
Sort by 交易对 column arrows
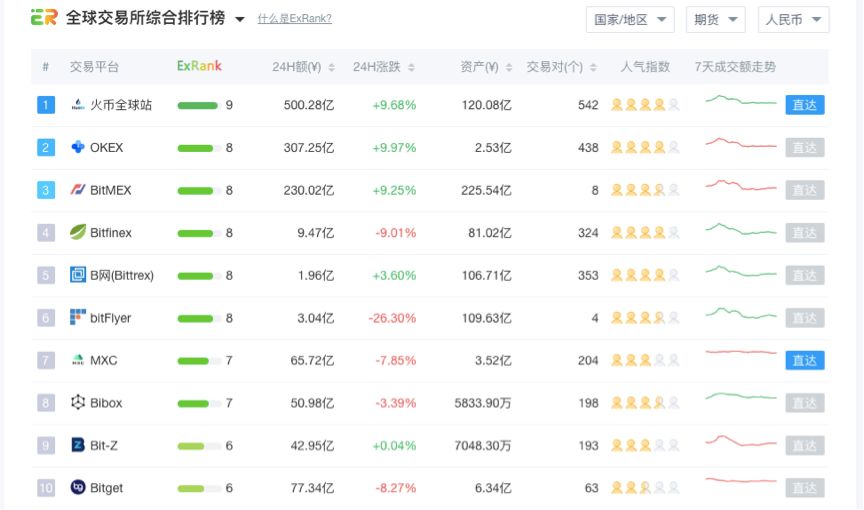coord(593,67)
